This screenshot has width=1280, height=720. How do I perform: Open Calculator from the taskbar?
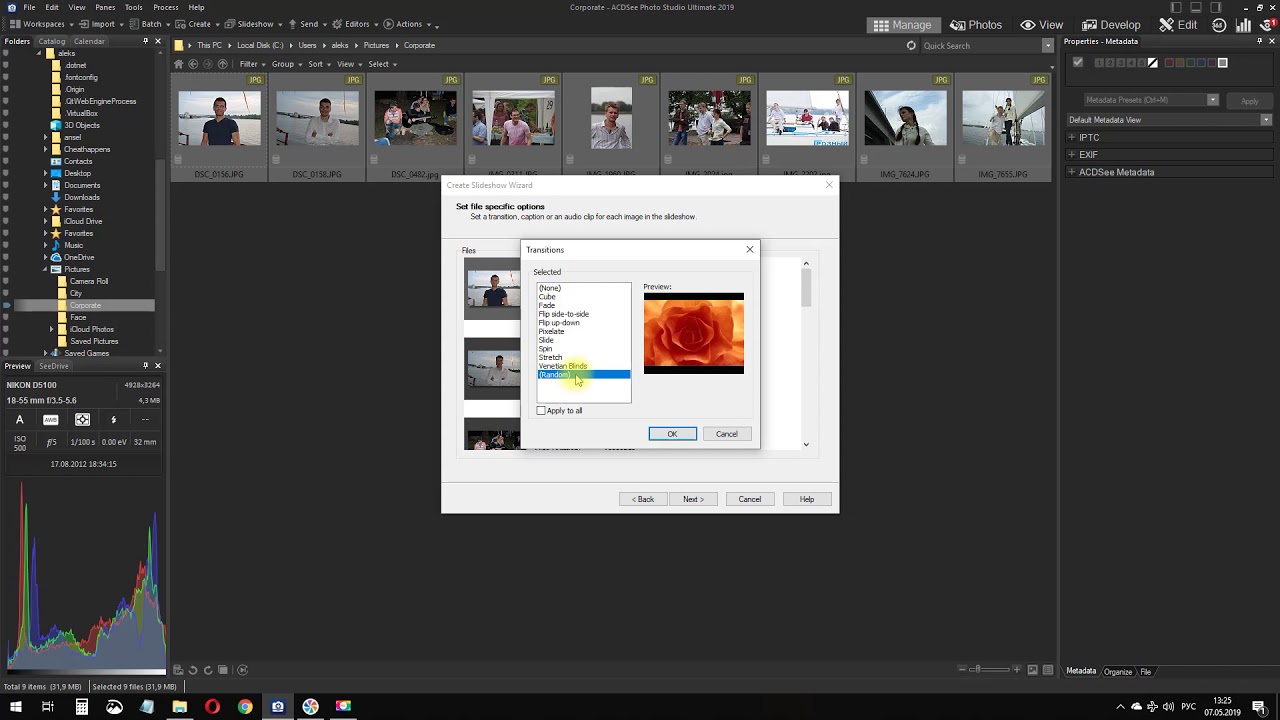click(81, 707)
